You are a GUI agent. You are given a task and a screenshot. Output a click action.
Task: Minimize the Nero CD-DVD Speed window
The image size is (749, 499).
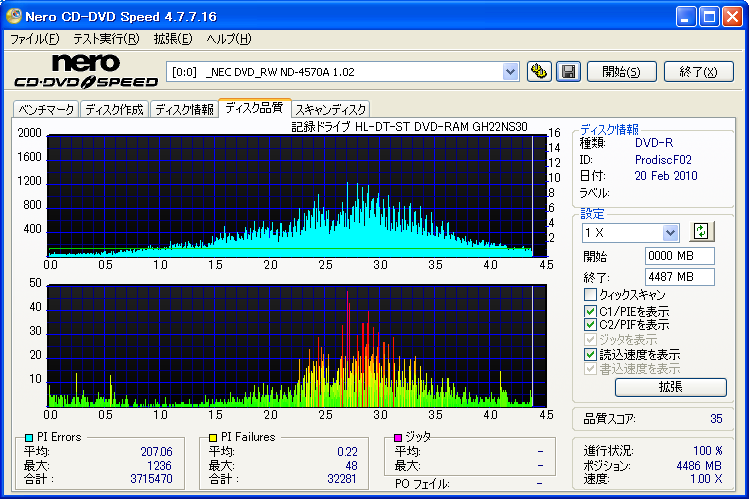[x=686, y=17]
